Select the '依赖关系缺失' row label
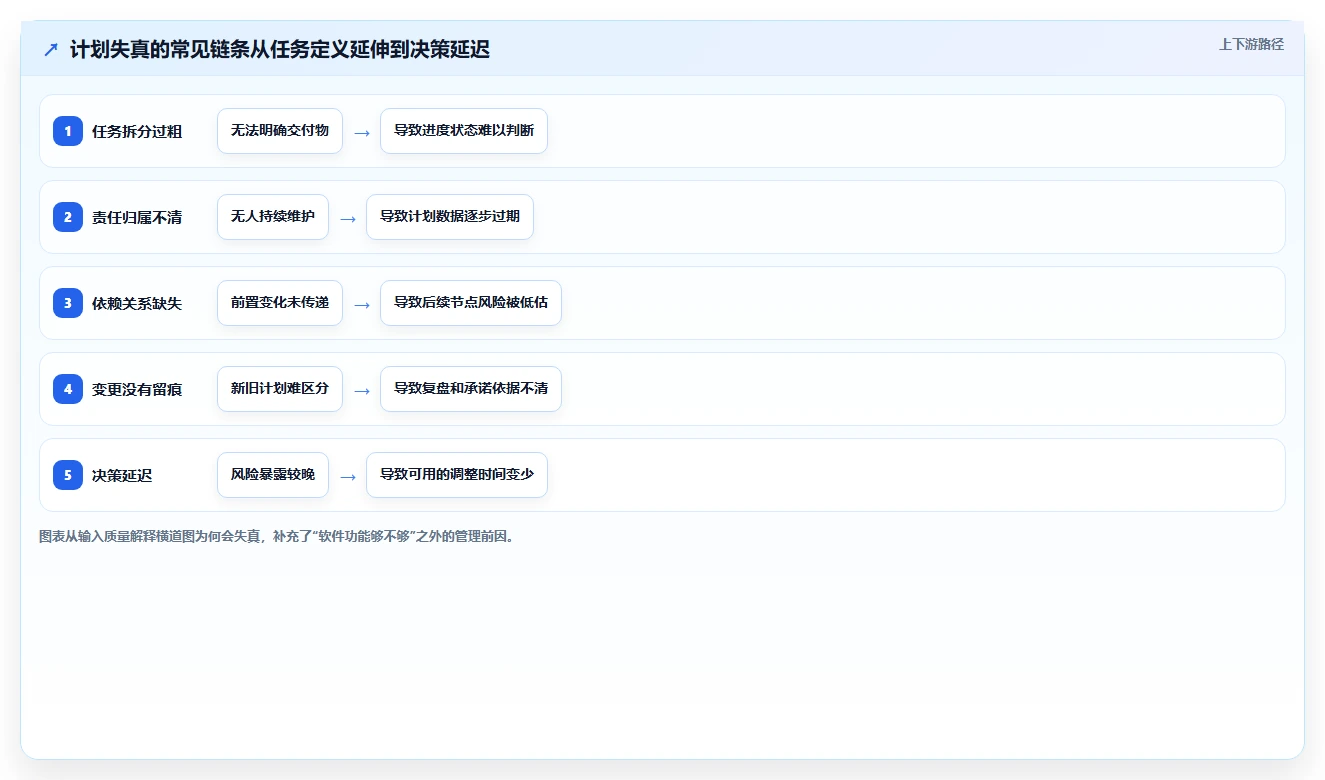Screen dimensions: 1325x780 [x=137, y=303]
